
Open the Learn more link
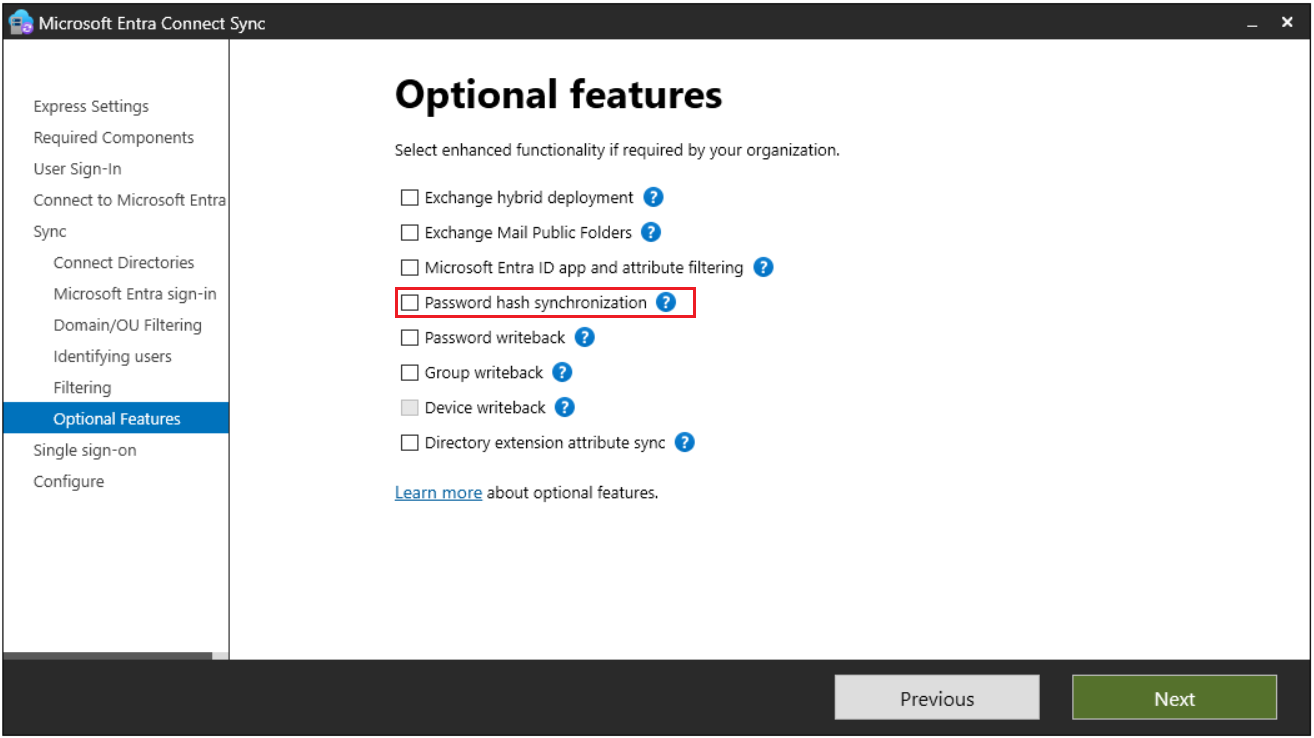[x=438, y=492]
